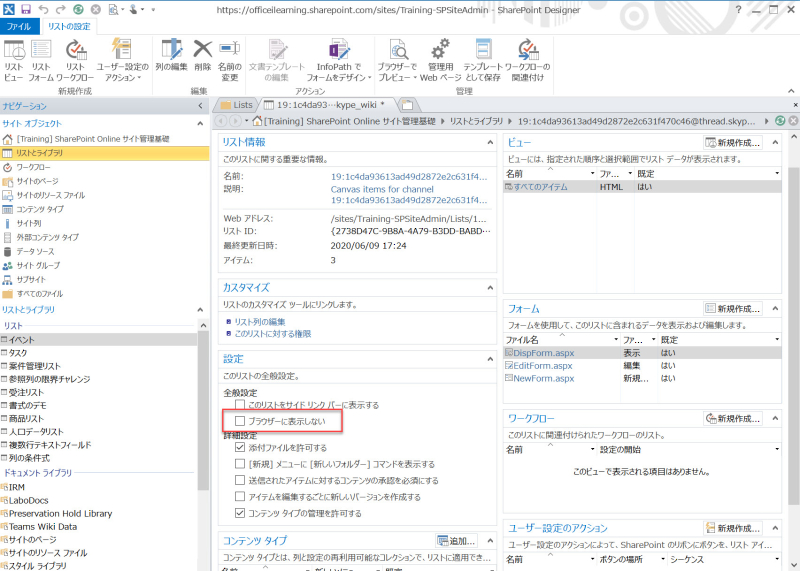Click 新規作成 button in ワークフロー section

pos(733,418)
